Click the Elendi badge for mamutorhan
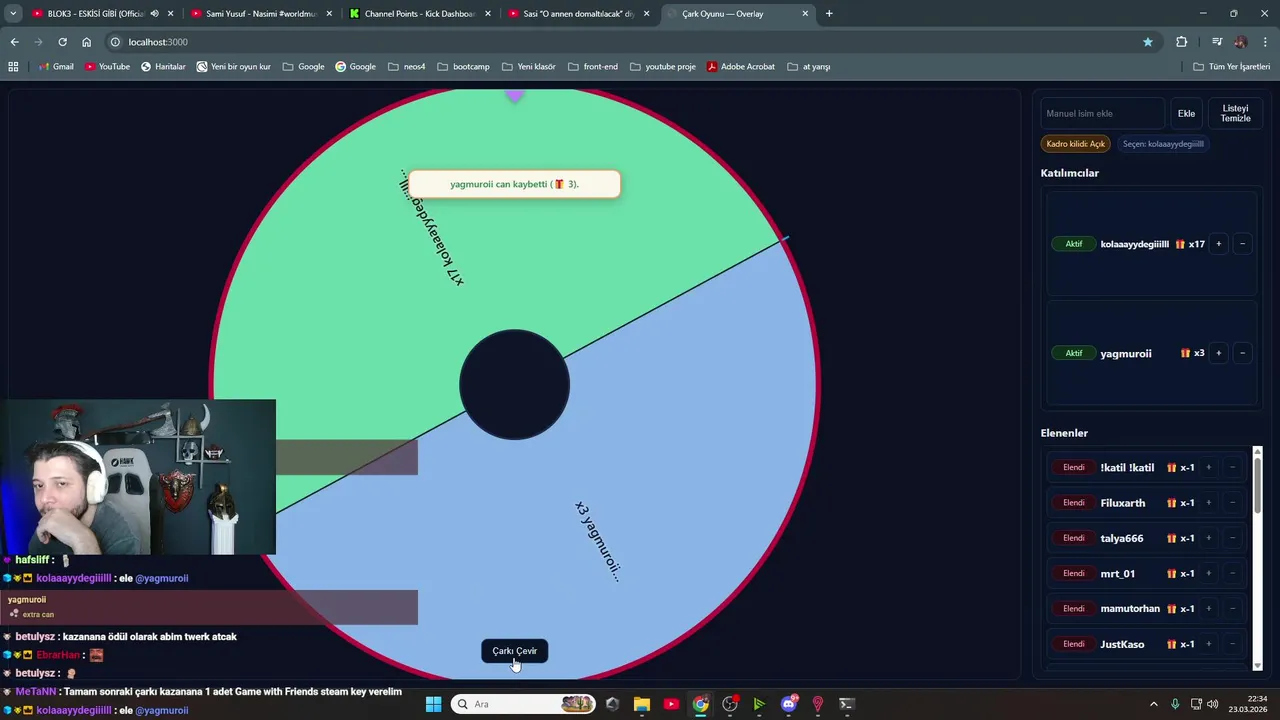 1073,608
